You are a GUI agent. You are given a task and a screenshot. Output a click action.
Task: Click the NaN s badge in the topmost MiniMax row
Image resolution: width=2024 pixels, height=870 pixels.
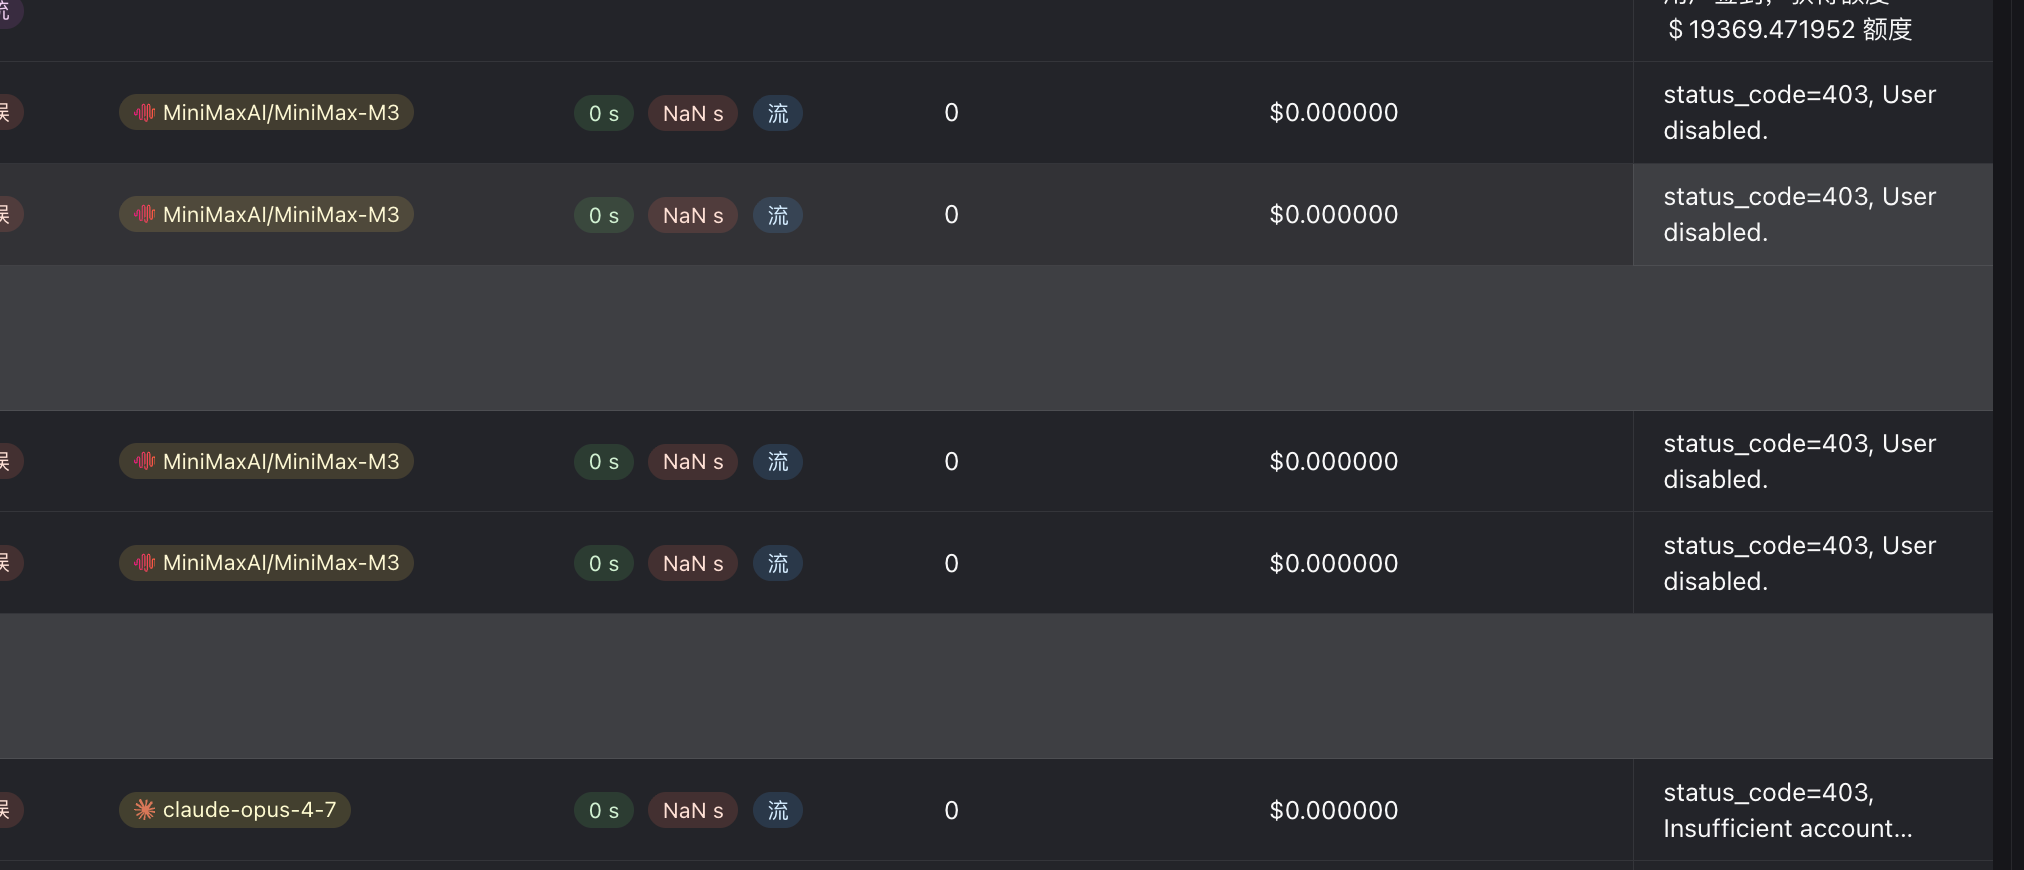point(693,113)
